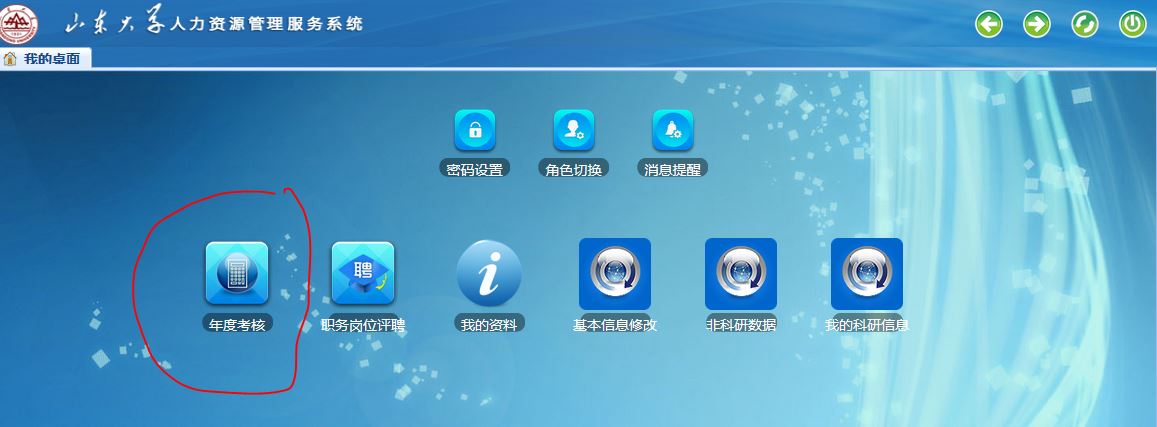The width and height of the screenshot is (1157, 427).
Task: Go forward with the green right arrow
Action: pos(1037,24)
